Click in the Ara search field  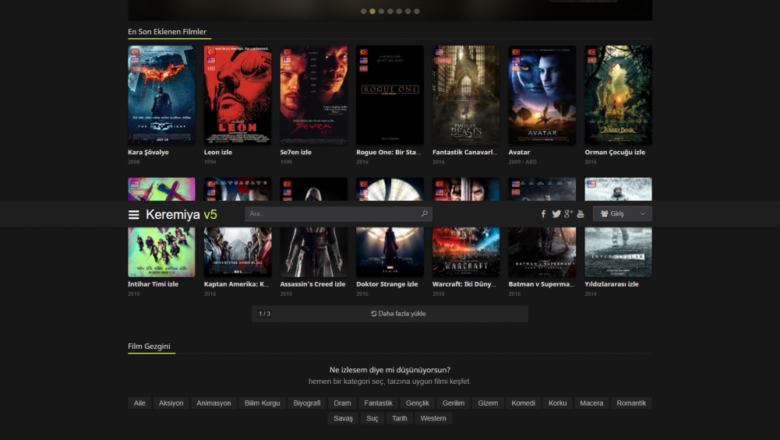(x=330, y=214)
